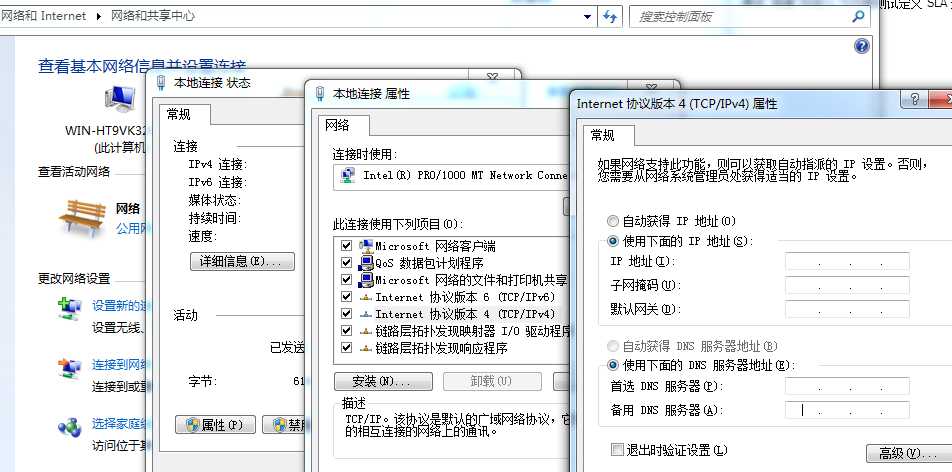
Task: Open the 选择家庭组 link
Action: (118, 423)
